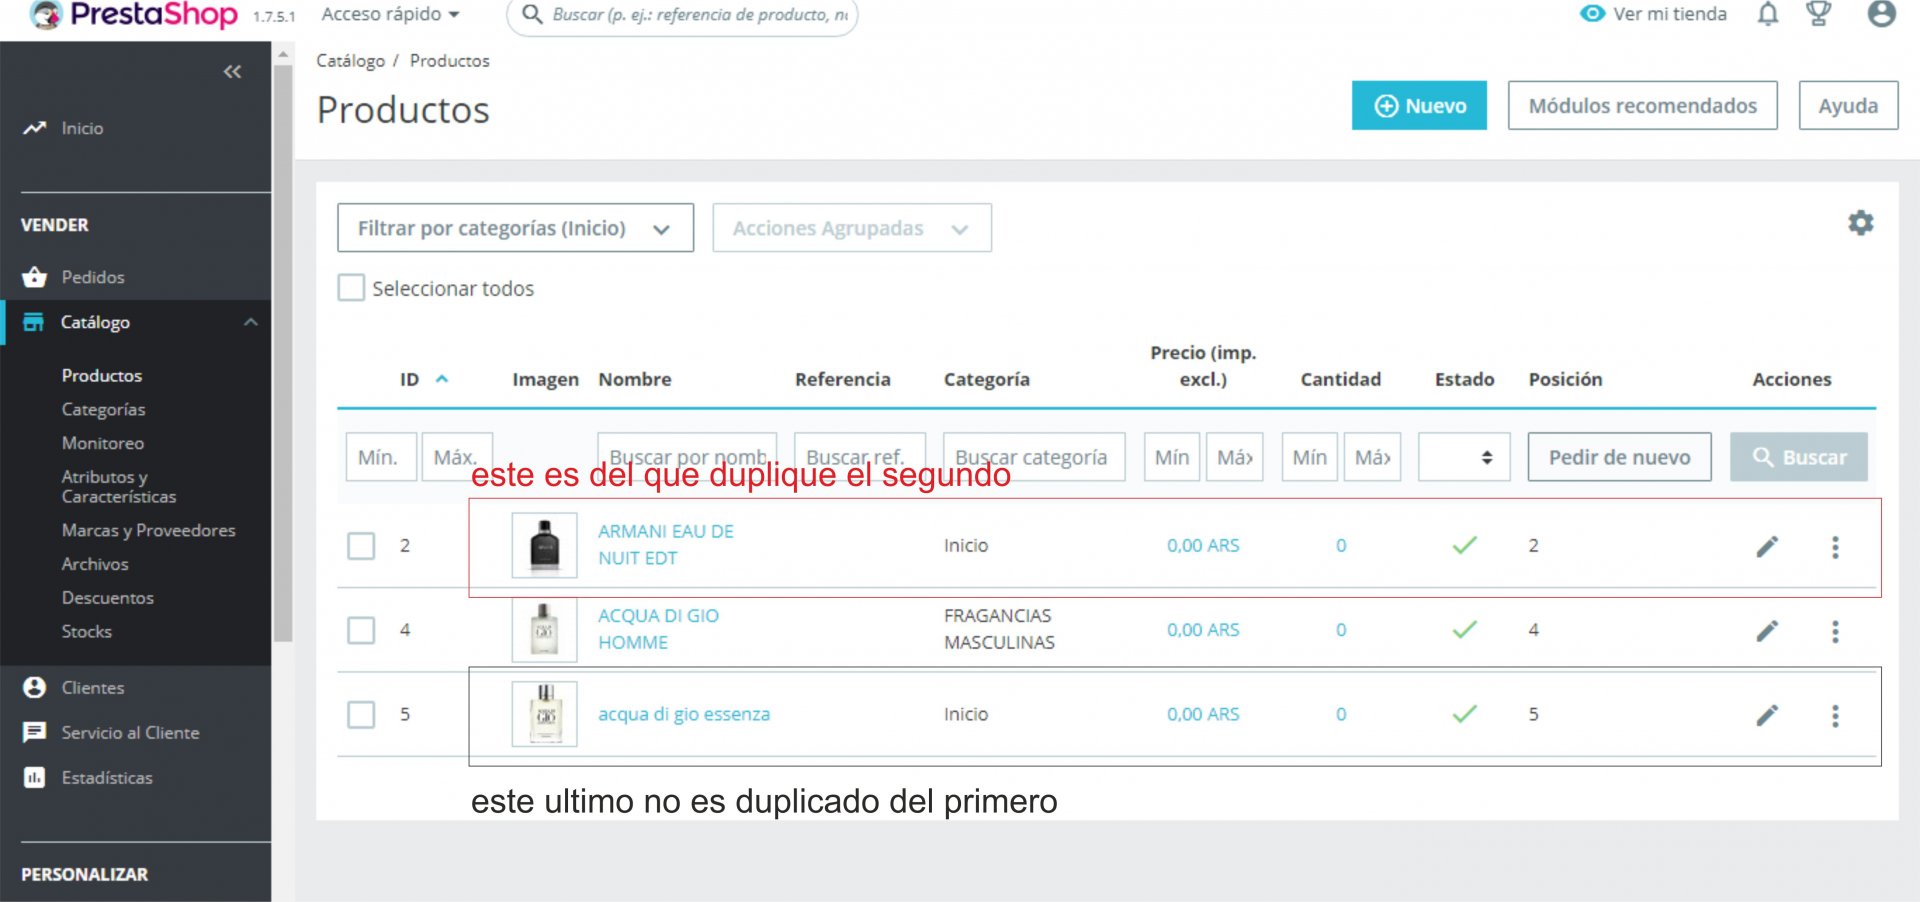Open Descuentos in the sidebar submenu
This screenshot has width=1920, height=902.
[108, 598]
